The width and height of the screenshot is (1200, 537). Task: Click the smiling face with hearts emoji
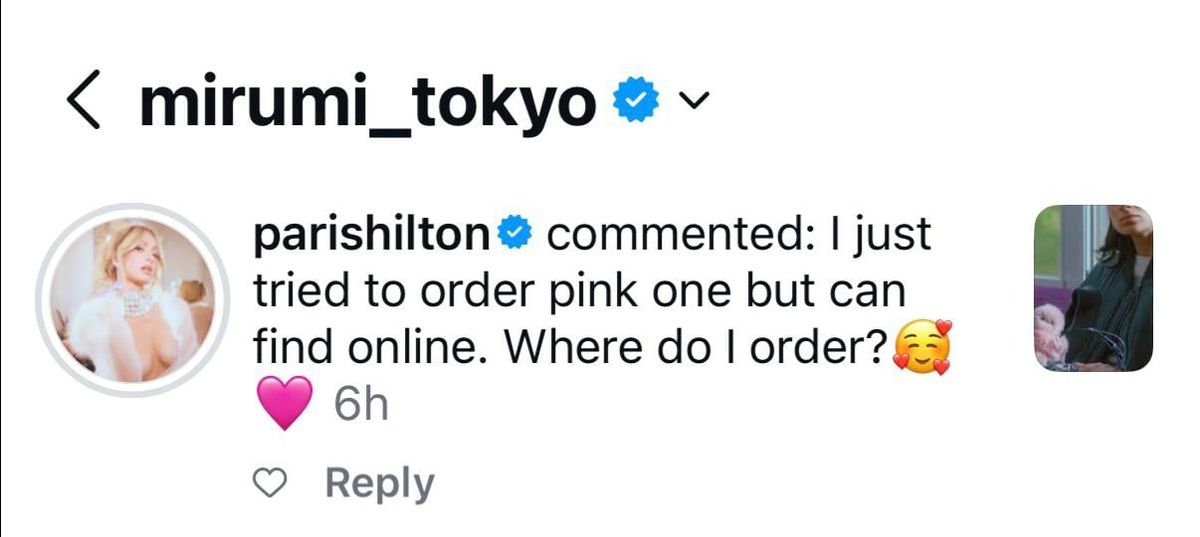pyautogui.click(x=920, y=350)
